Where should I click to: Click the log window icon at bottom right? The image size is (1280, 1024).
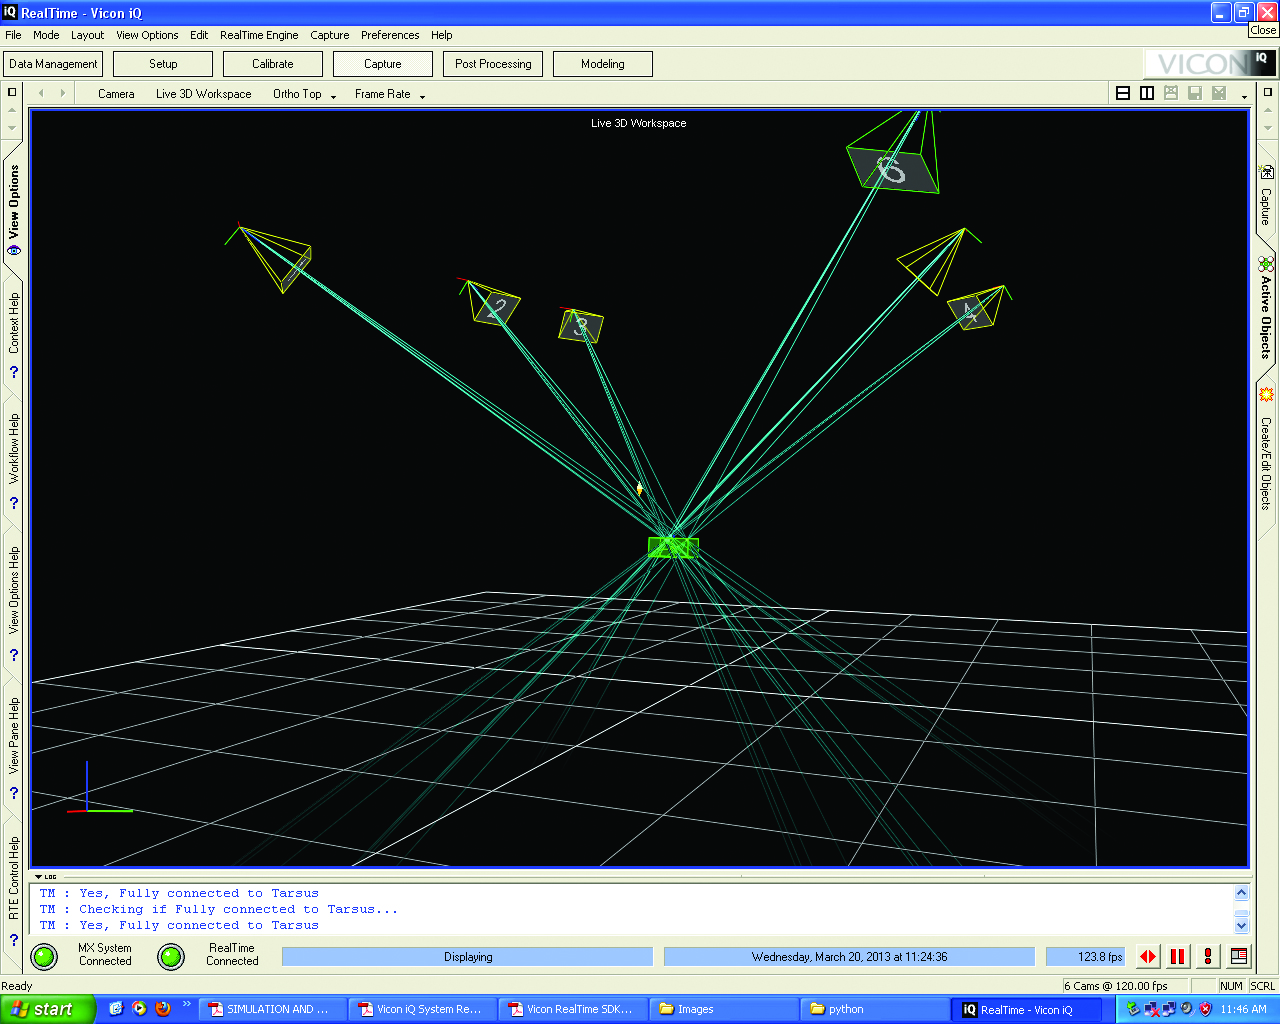[1239, 957]
